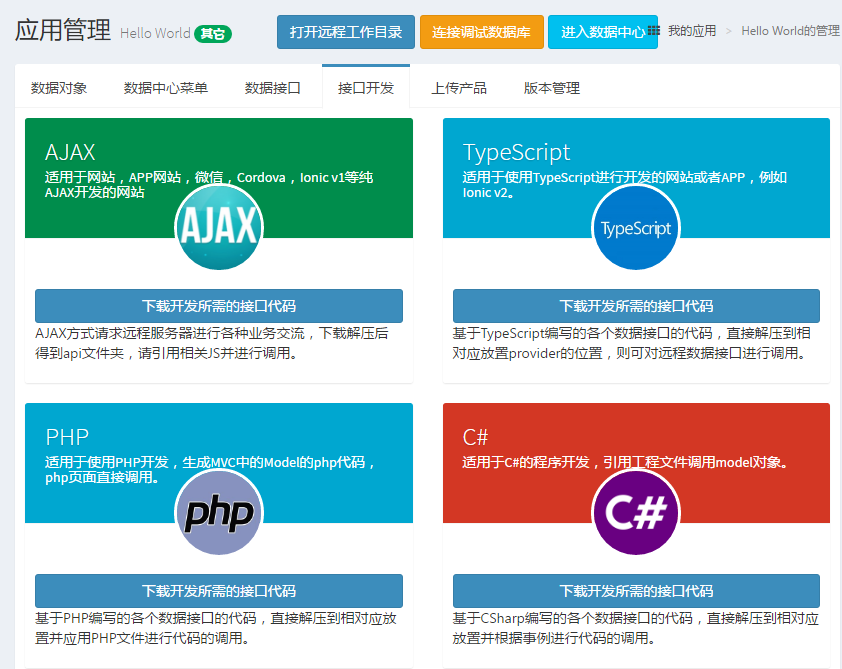Click the green 其它 badge

click(213, 34)
